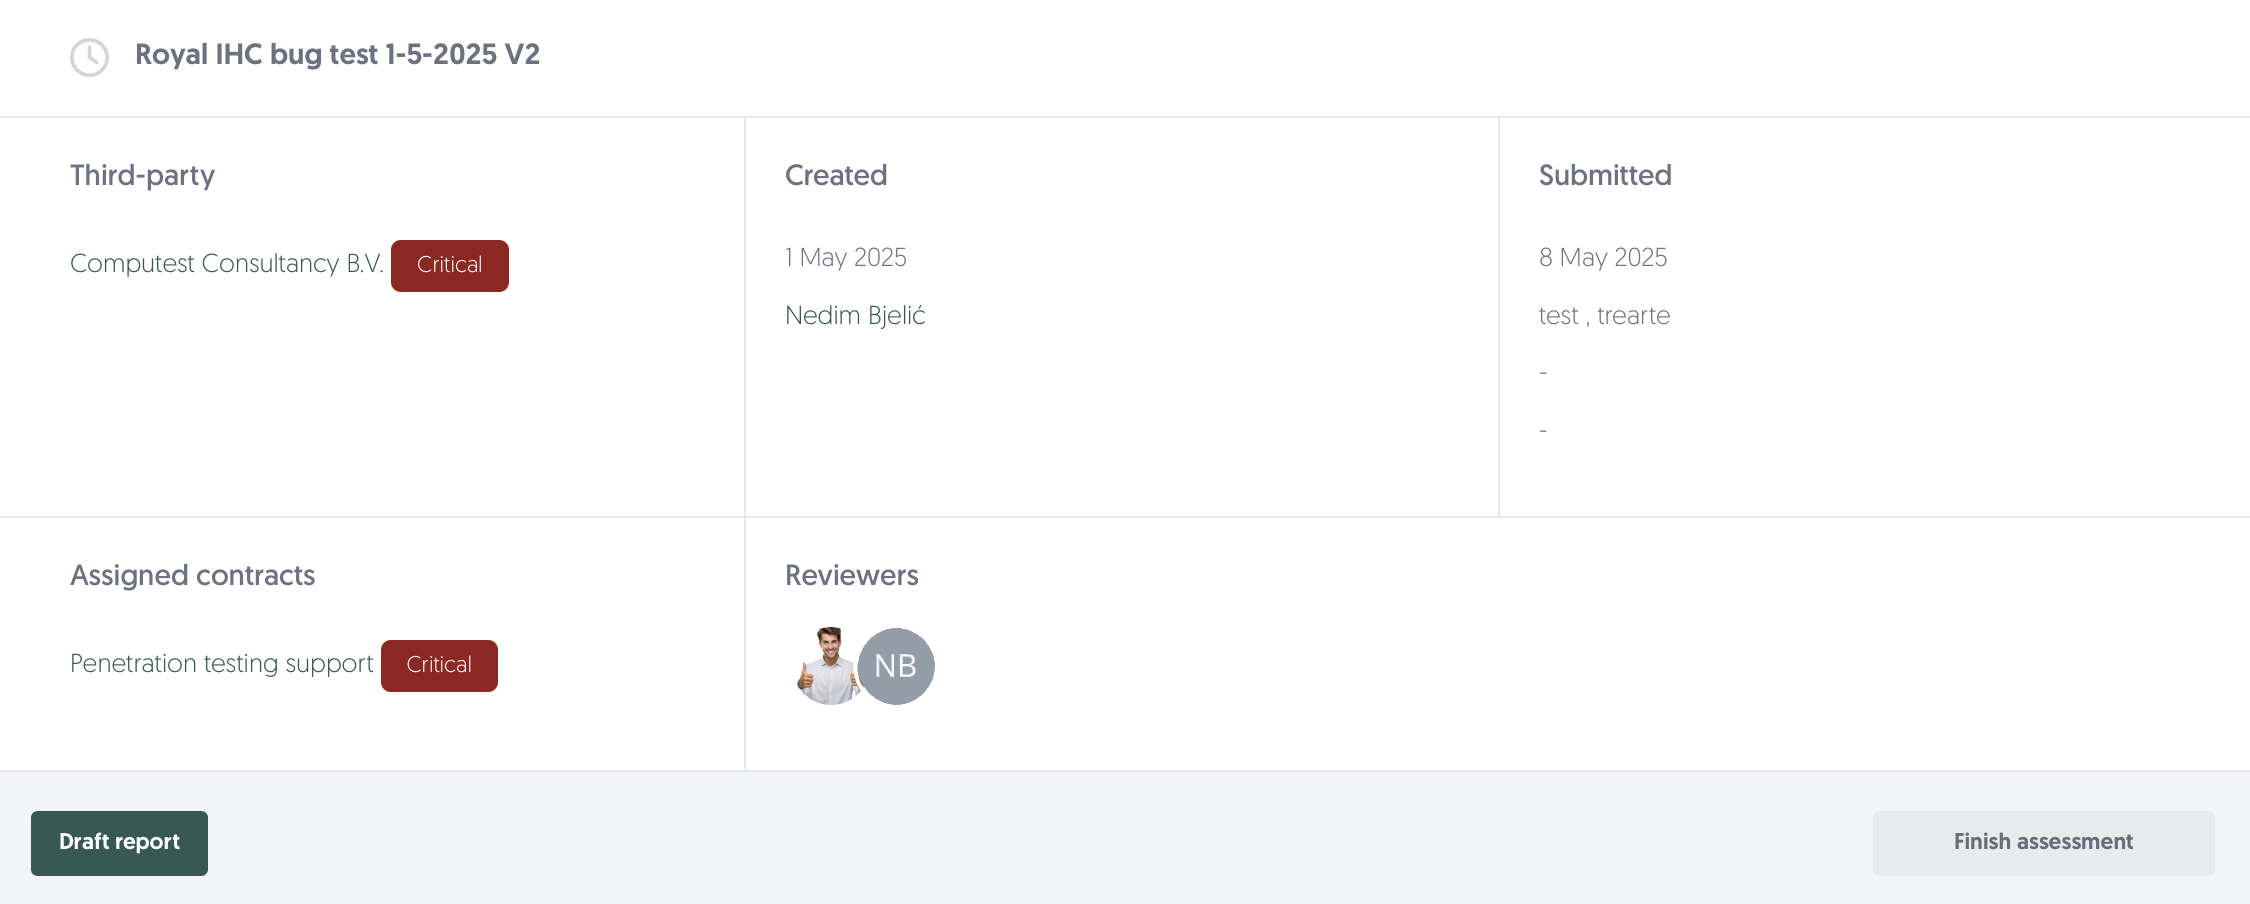The width and height of the screenshot is (2250, 904).
Task: Click the Critical badge next to Computest
Action: click(450, 265)
